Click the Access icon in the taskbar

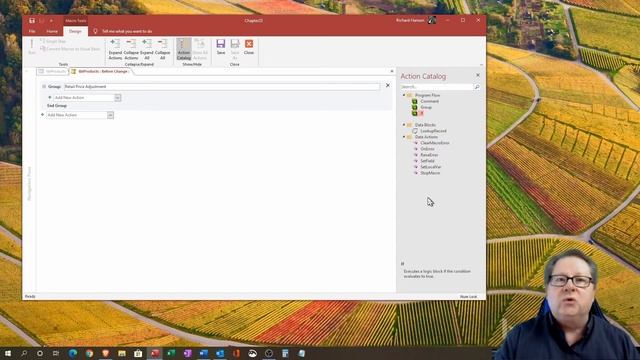pyautogui.click(x=155, y=353)
